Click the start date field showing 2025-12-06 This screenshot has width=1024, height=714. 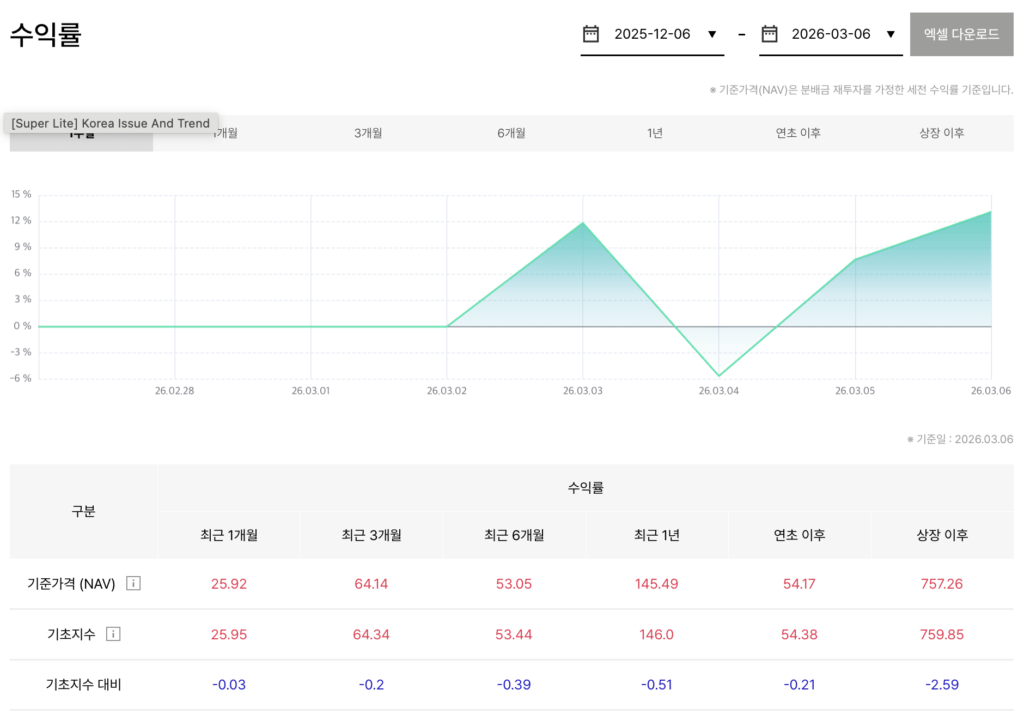[652, 34]
